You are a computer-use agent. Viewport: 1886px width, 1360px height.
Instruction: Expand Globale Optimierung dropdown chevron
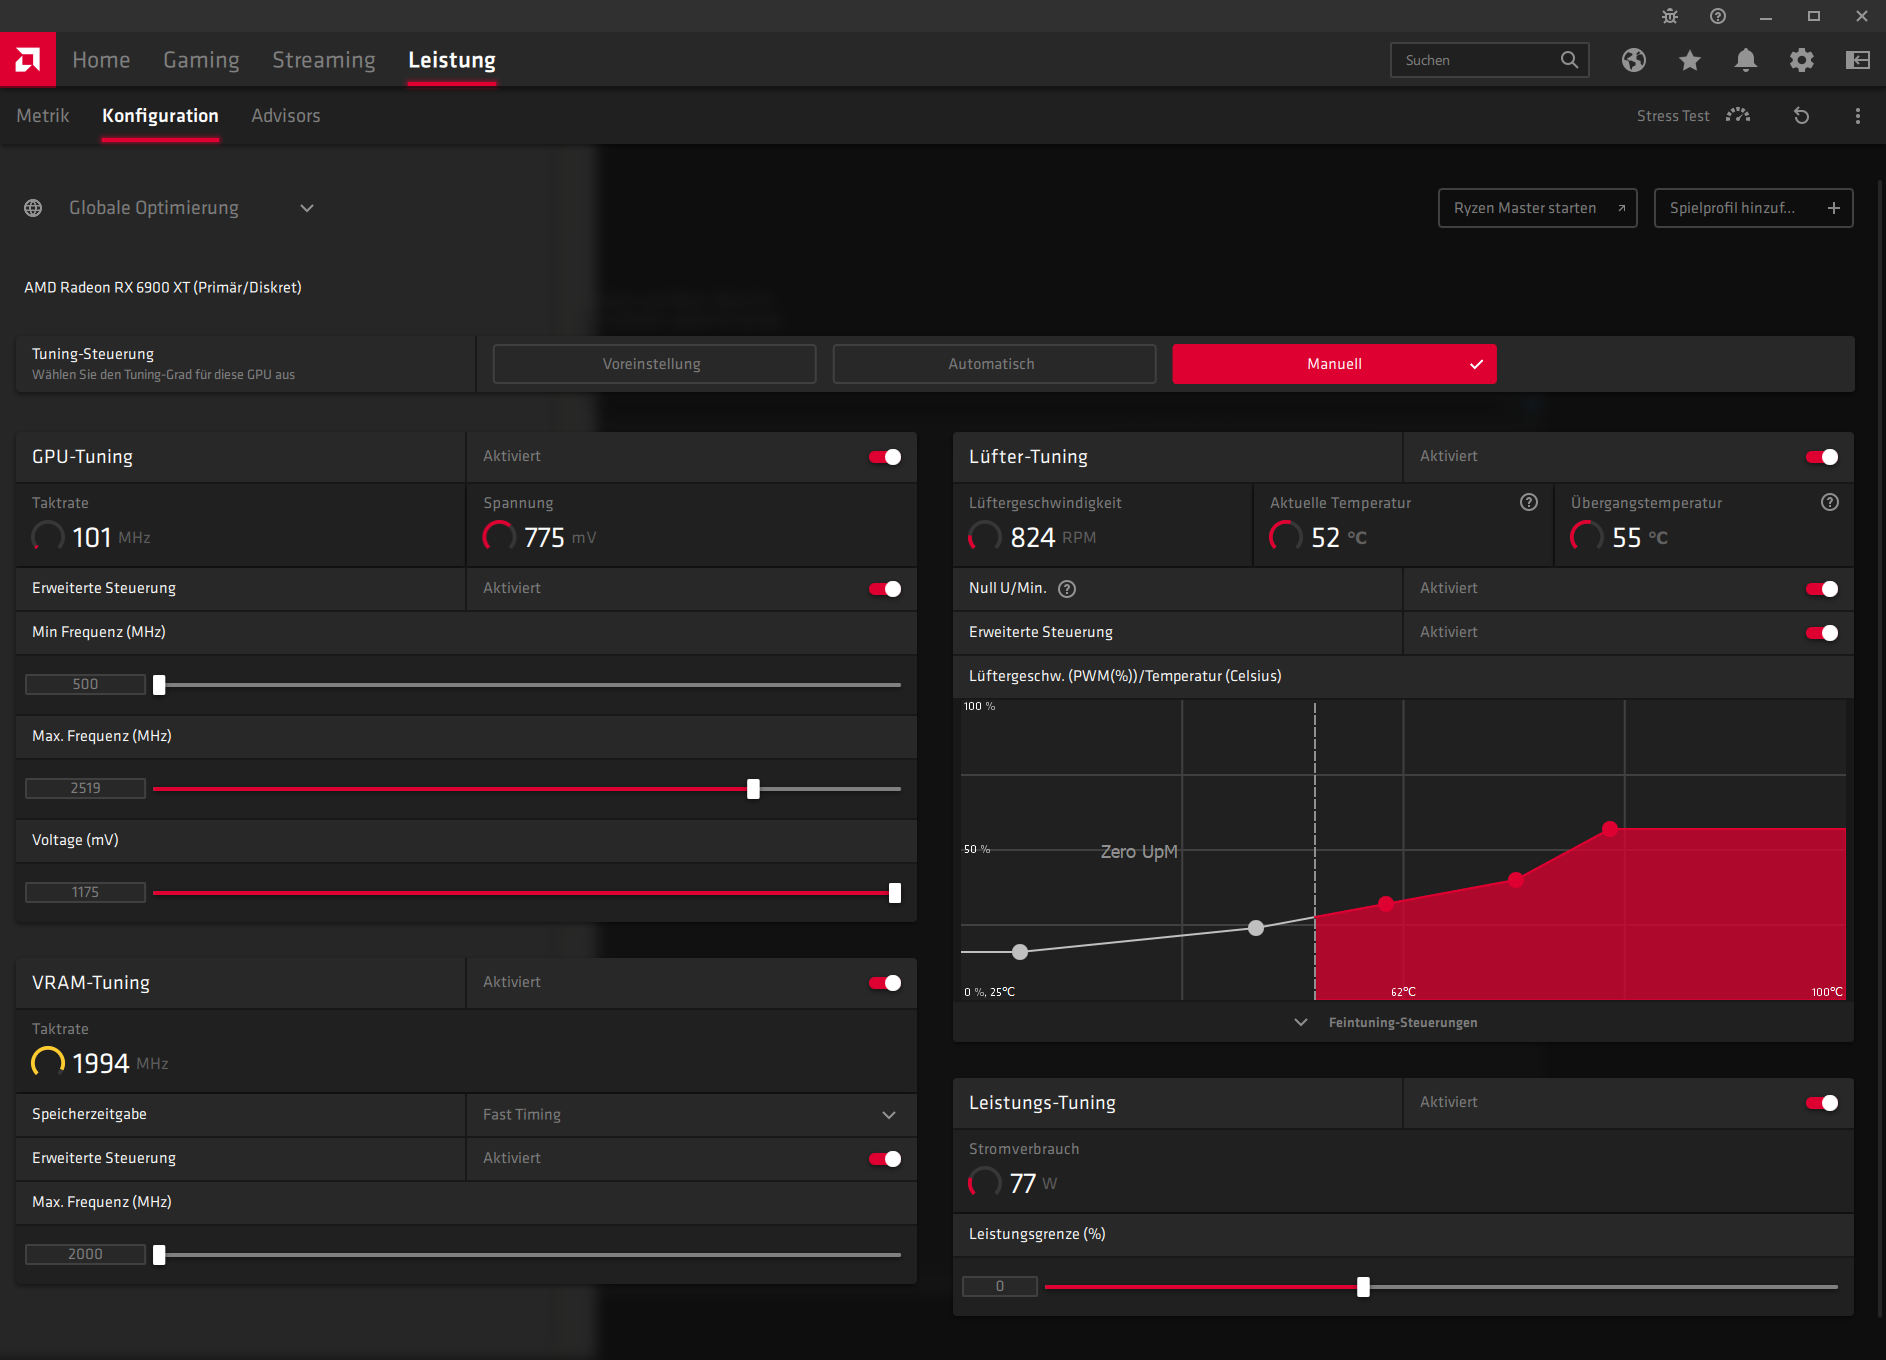click(307, 208)
